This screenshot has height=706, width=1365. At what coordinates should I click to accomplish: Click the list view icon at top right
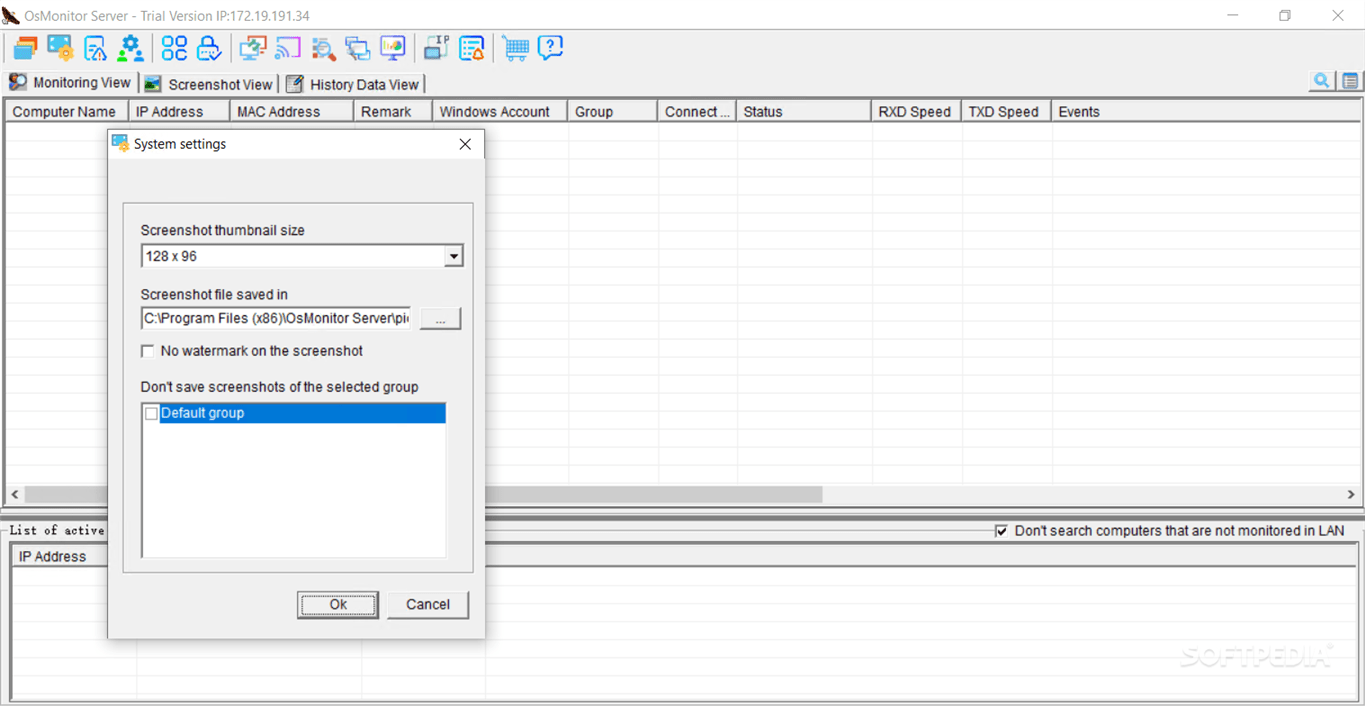pos(1350,82)
